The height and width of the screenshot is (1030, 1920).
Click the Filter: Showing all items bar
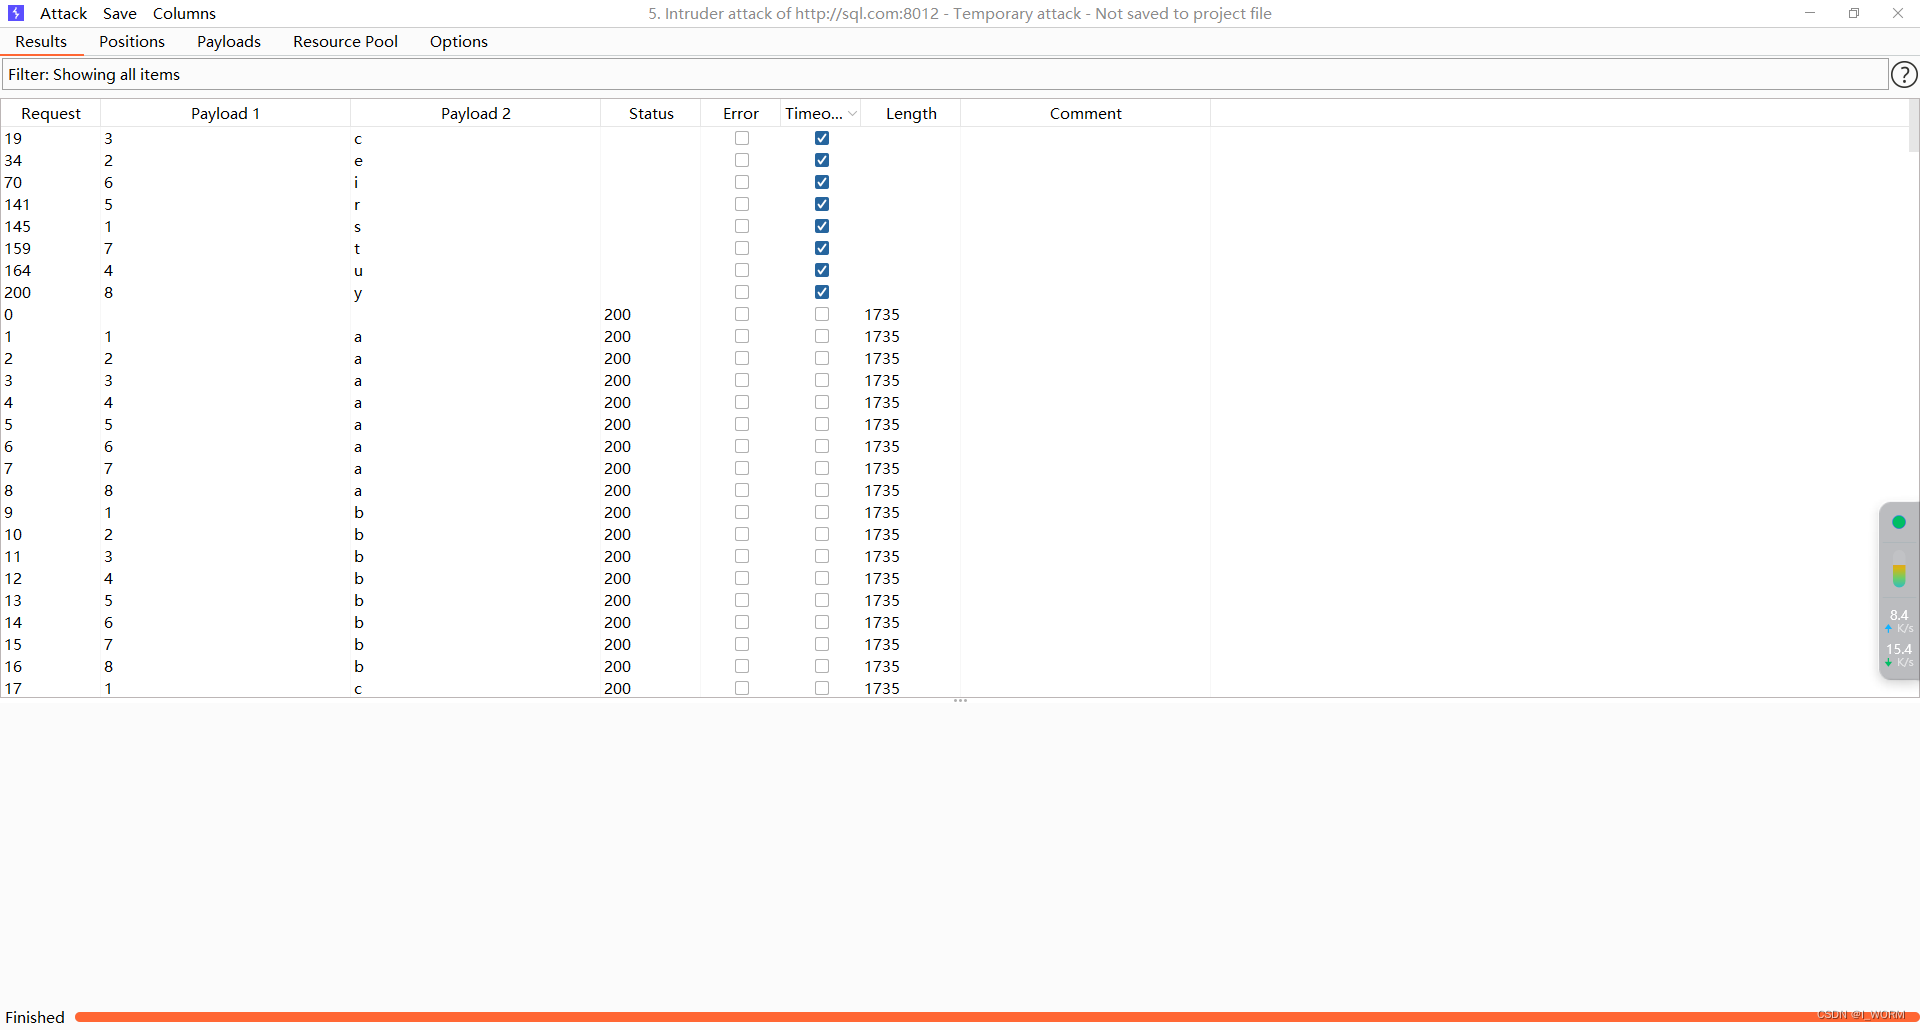(x=945, y=74)
